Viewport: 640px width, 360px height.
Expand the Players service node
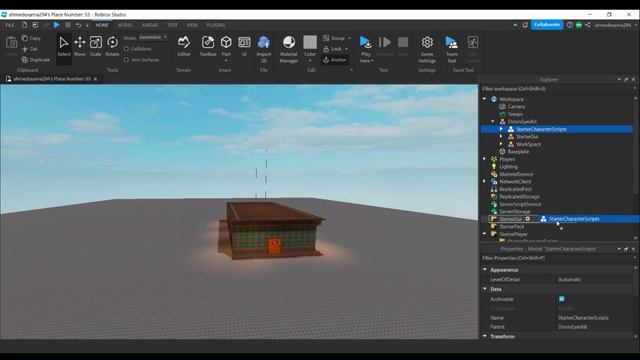(x=484, y=159)
